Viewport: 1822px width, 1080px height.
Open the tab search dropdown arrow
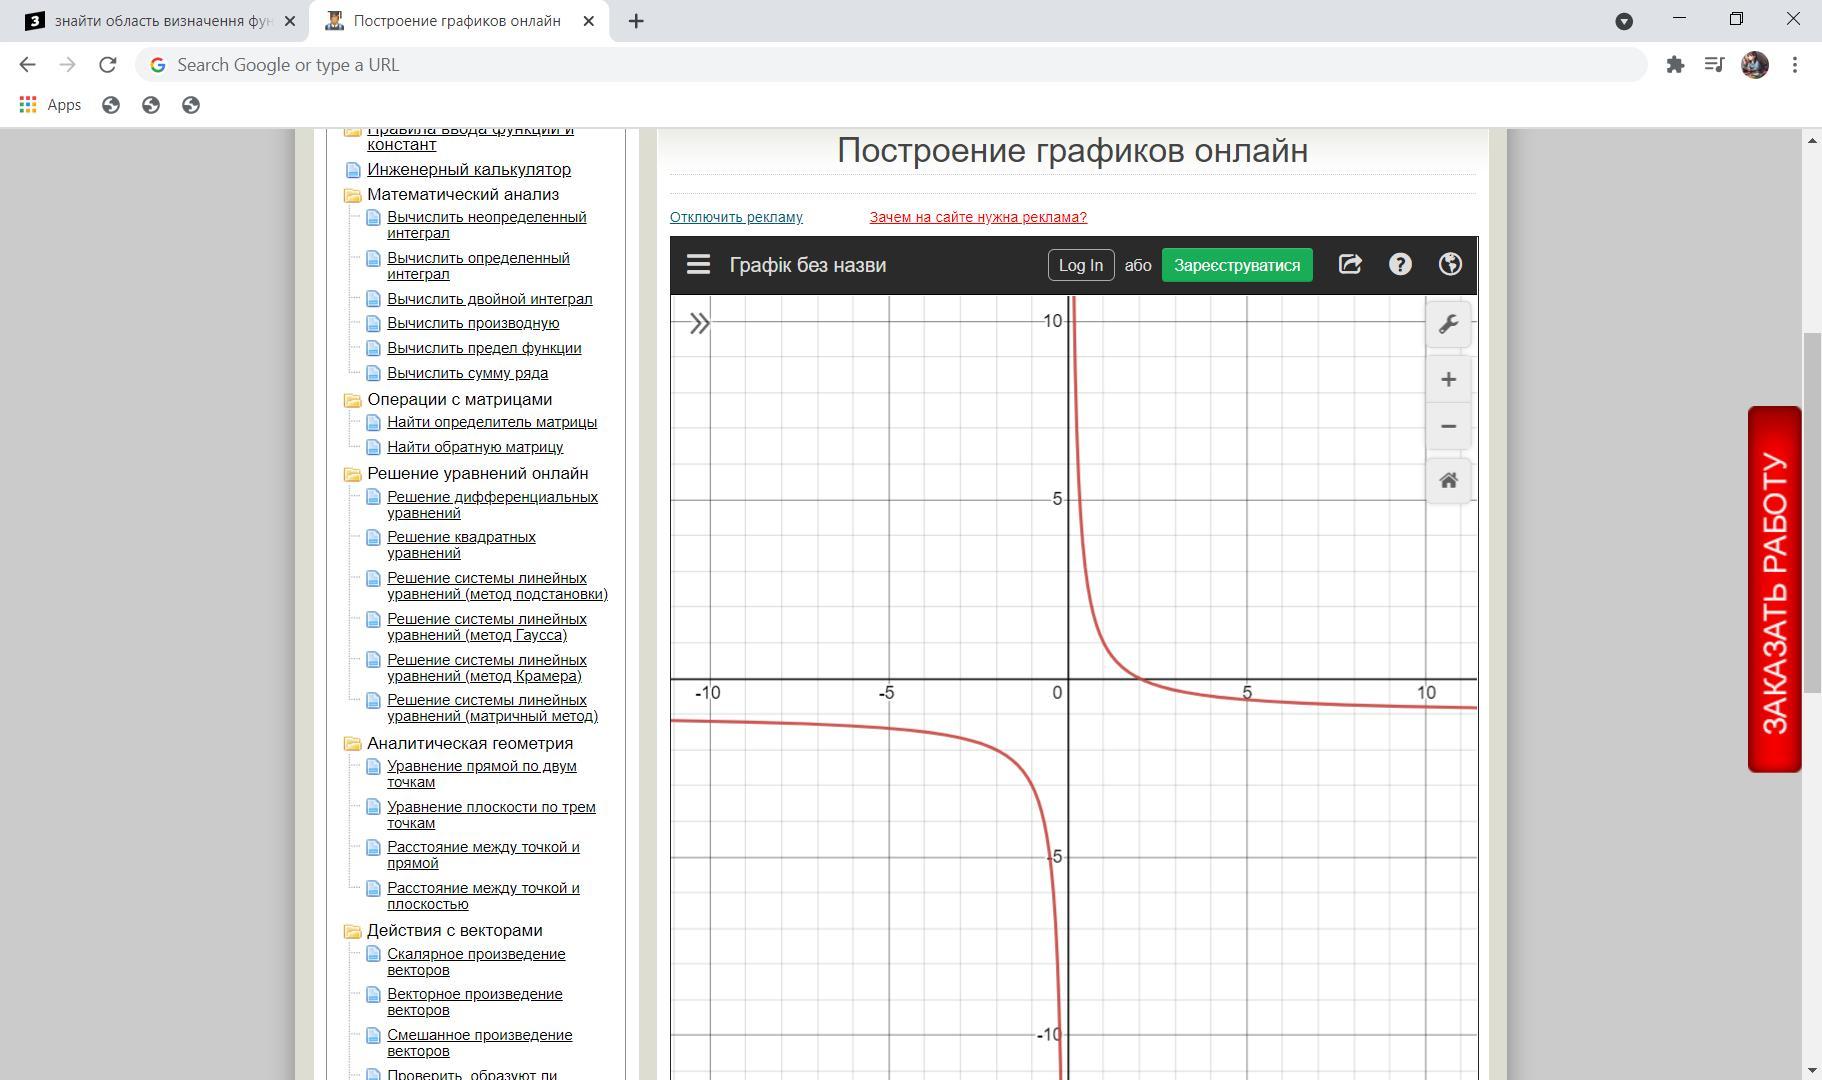(x=1624, y=21)
